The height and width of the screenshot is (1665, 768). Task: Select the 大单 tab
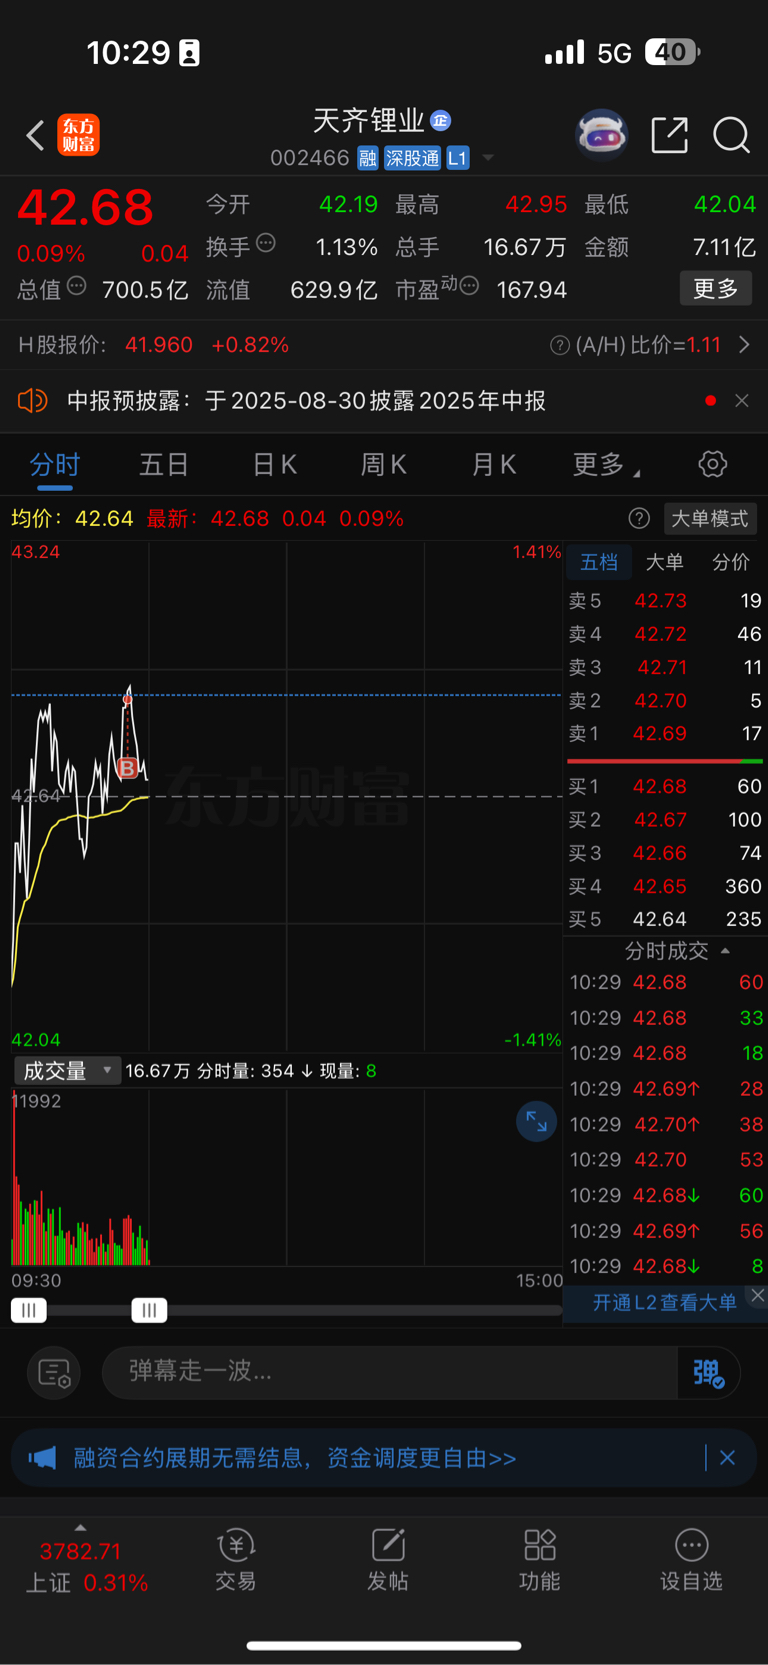pos(664,562)
